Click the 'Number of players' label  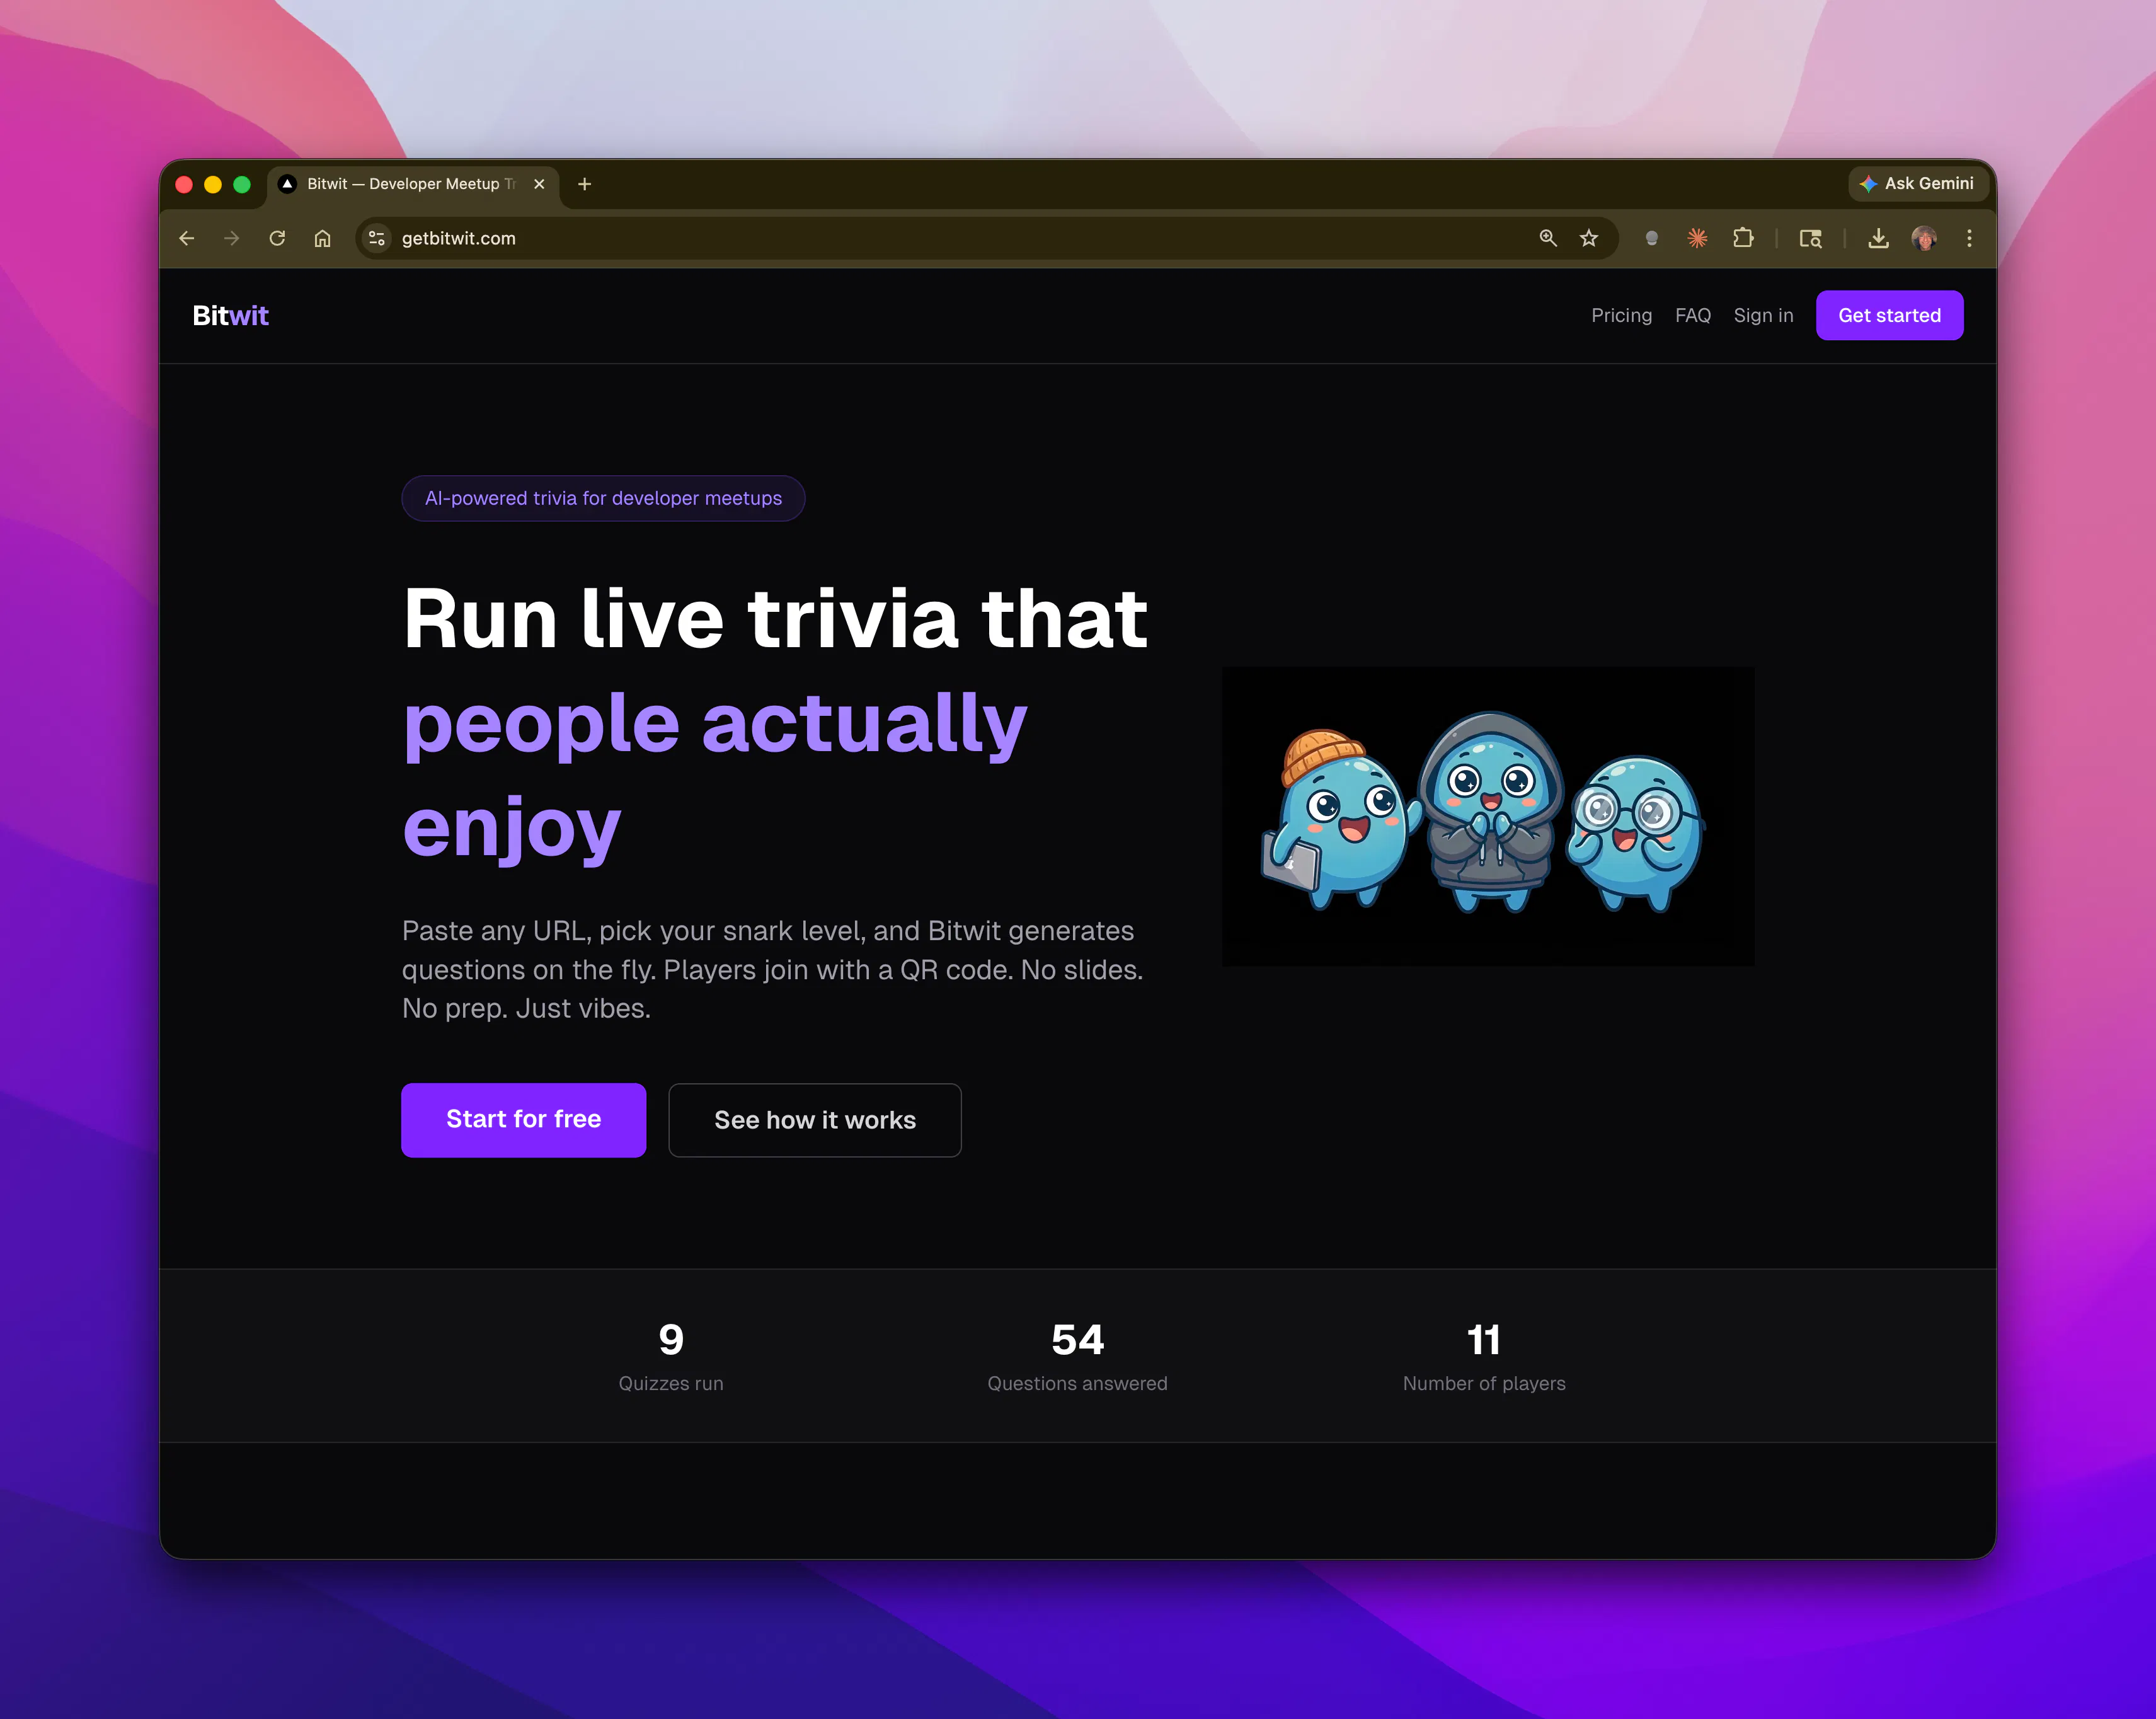(1483, 1383)
